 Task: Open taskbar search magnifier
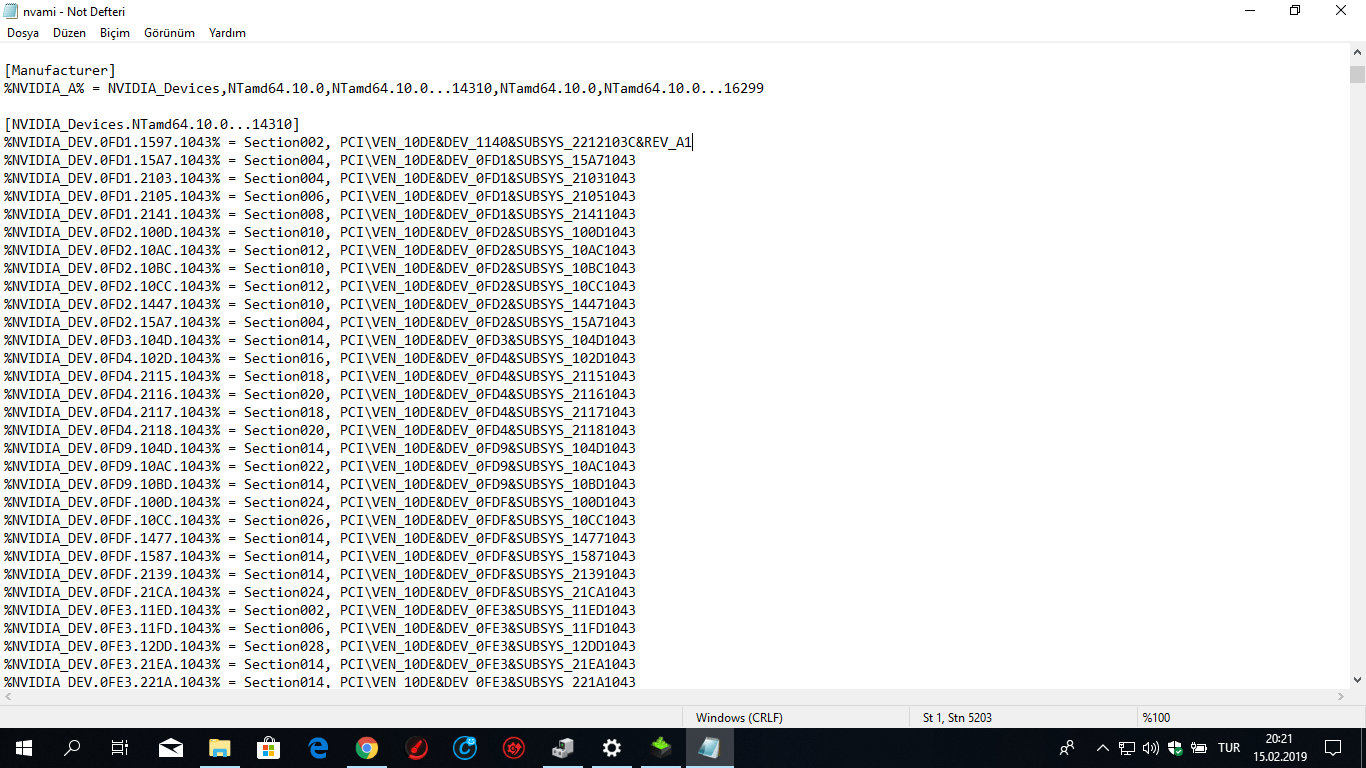click(x=72, y=747)
